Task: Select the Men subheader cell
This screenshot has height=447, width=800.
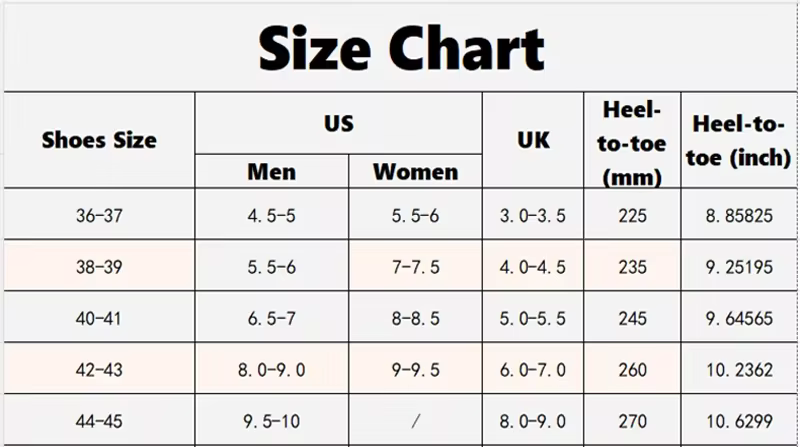Action: click(272, 171)
